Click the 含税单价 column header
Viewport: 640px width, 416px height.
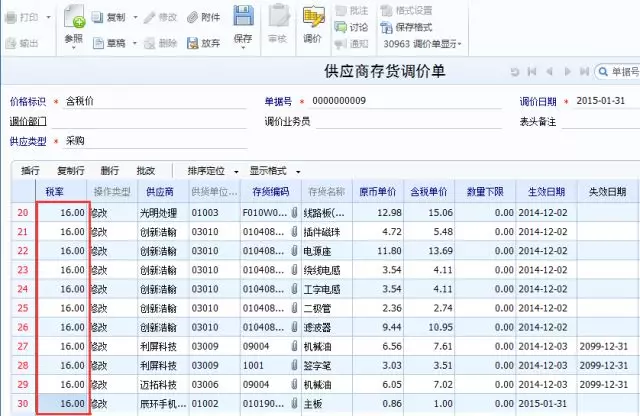pos(429,192)
